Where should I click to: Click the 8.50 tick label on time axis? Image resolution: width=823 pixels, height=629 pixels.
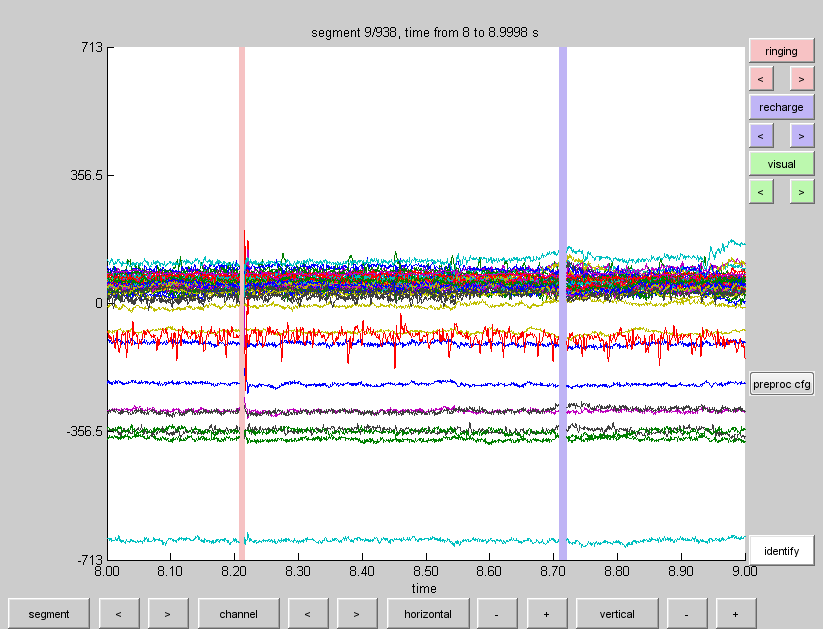[426, 571]
